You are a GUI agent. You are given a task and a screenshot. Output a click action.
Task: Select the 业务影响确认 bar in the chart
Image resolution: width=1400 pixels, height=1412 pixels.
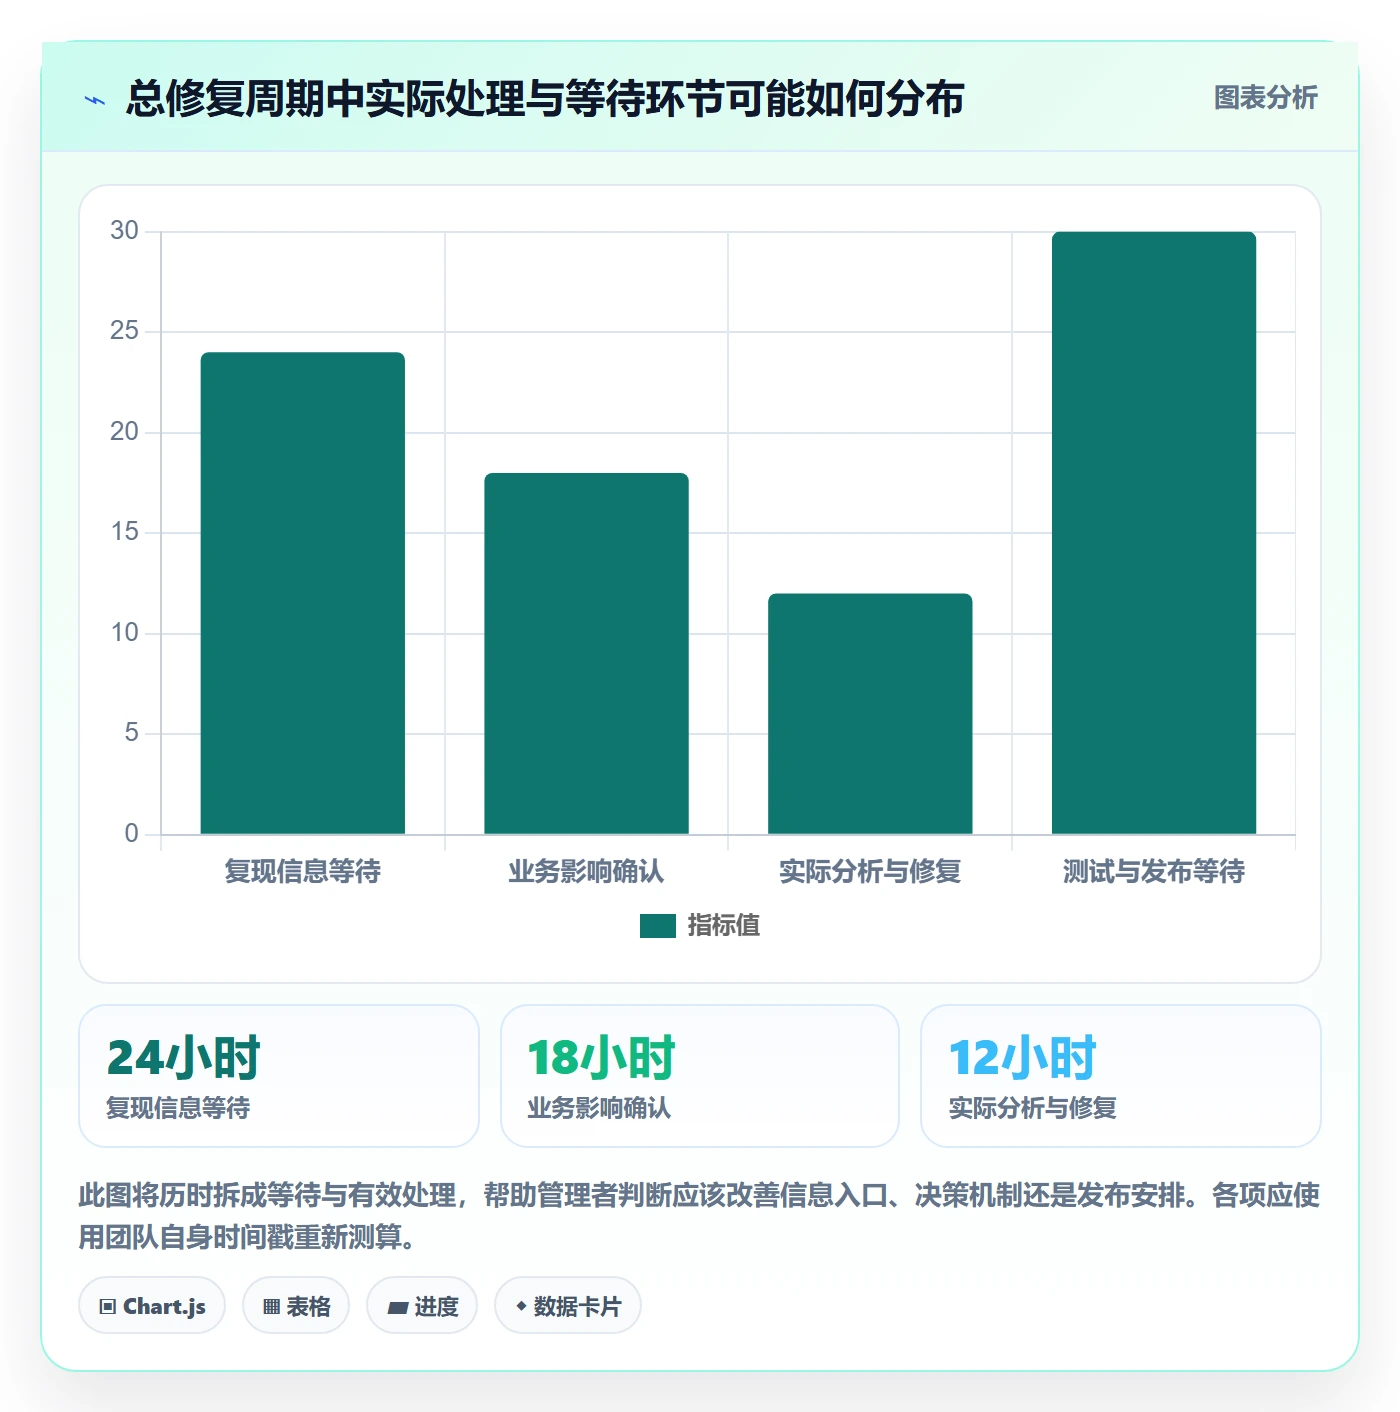pos(586,653)
